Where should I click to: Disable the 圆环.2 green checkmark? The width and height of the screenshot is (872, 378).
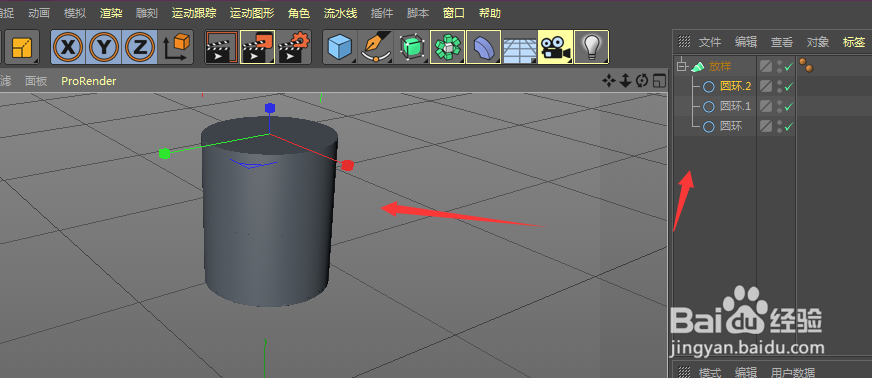(x=788, y=87)
